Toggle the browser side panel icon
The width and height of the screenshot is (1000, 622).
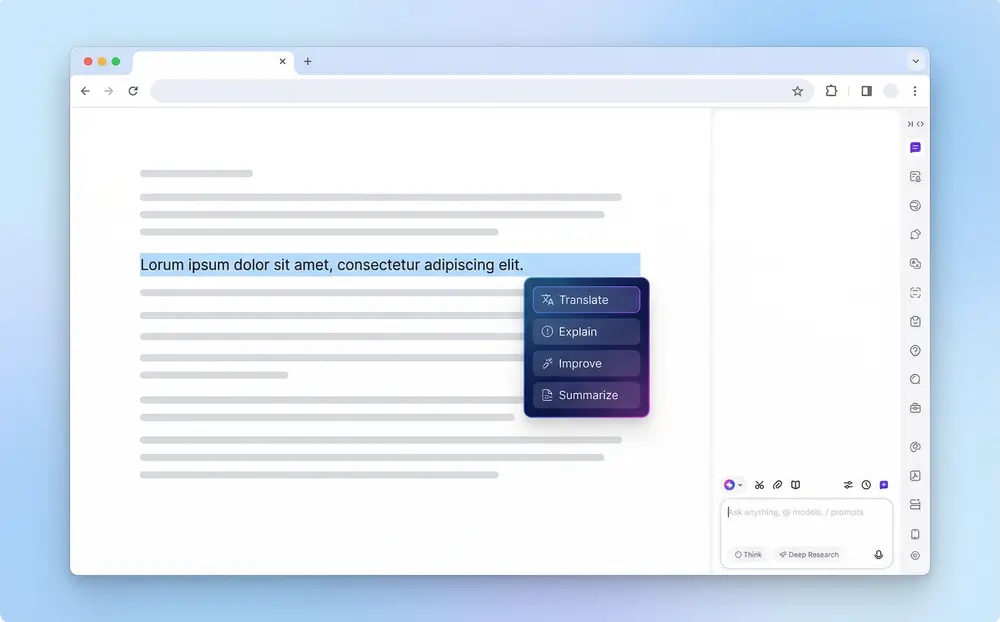[866, 91]
